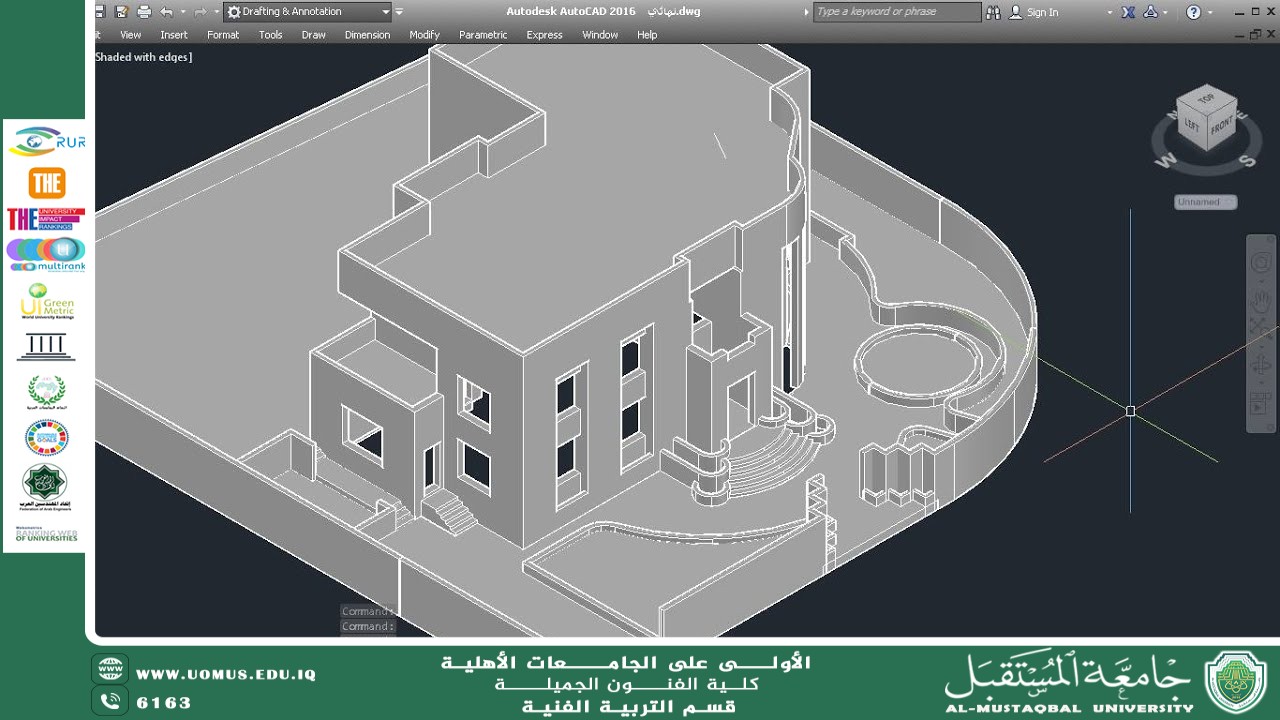Click the Undo arrow icon
The width and height of the screenshot is (1280, 720).
[x=166, y=12]
